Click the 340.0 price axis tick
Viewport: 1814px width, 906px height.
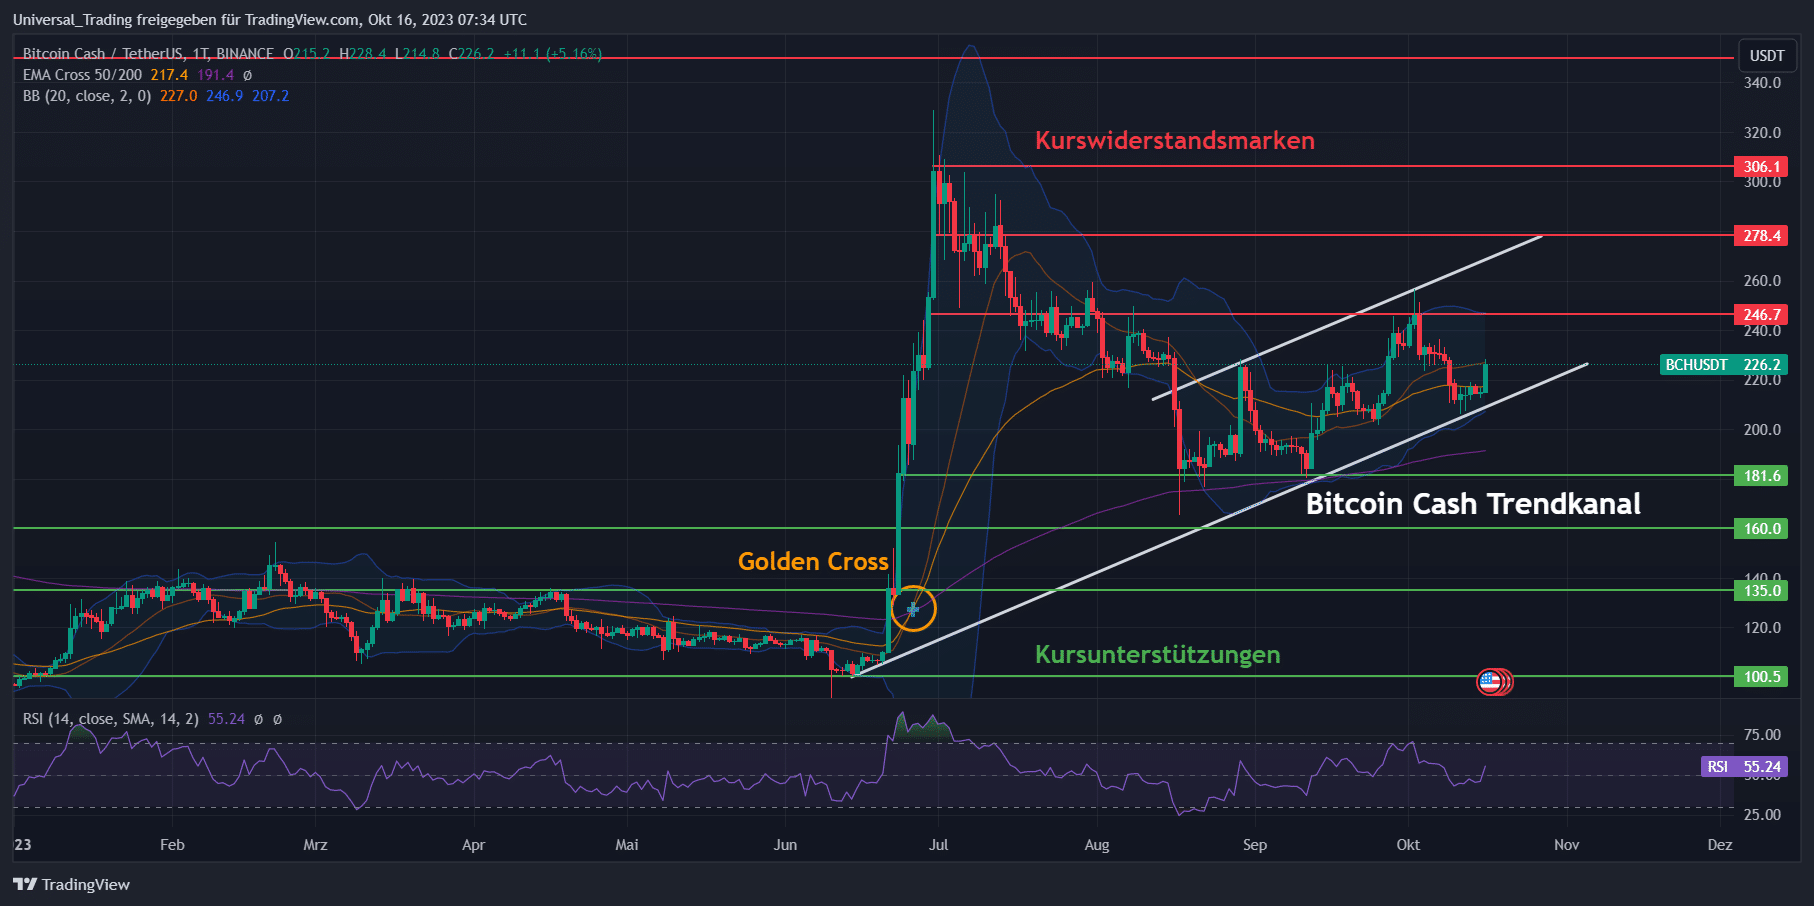1762,83
